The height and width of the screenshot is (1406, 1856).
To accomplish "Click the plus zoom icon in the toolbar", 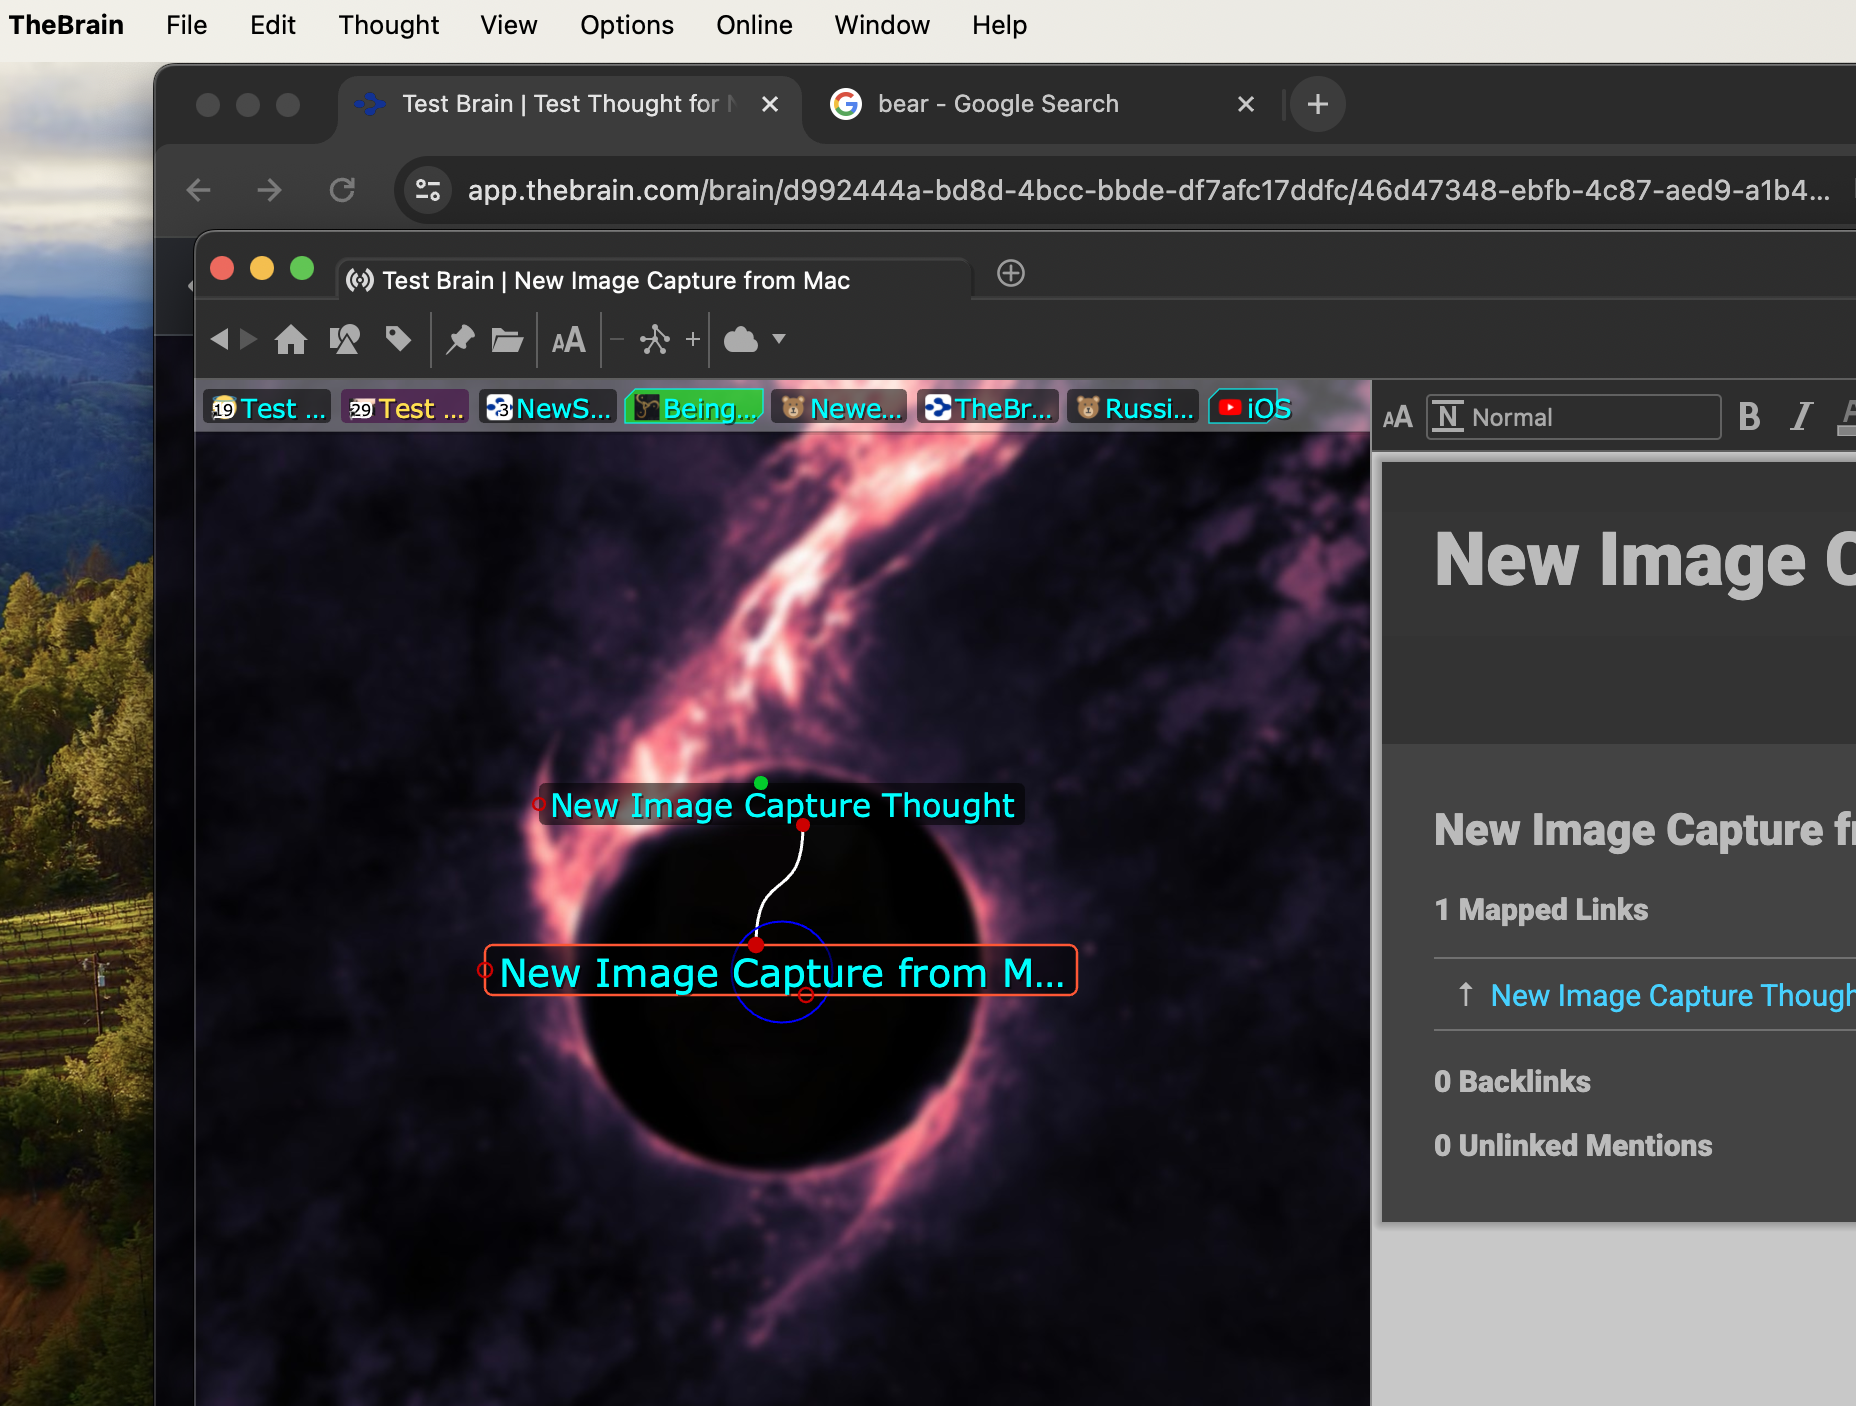I will (693, 340).
